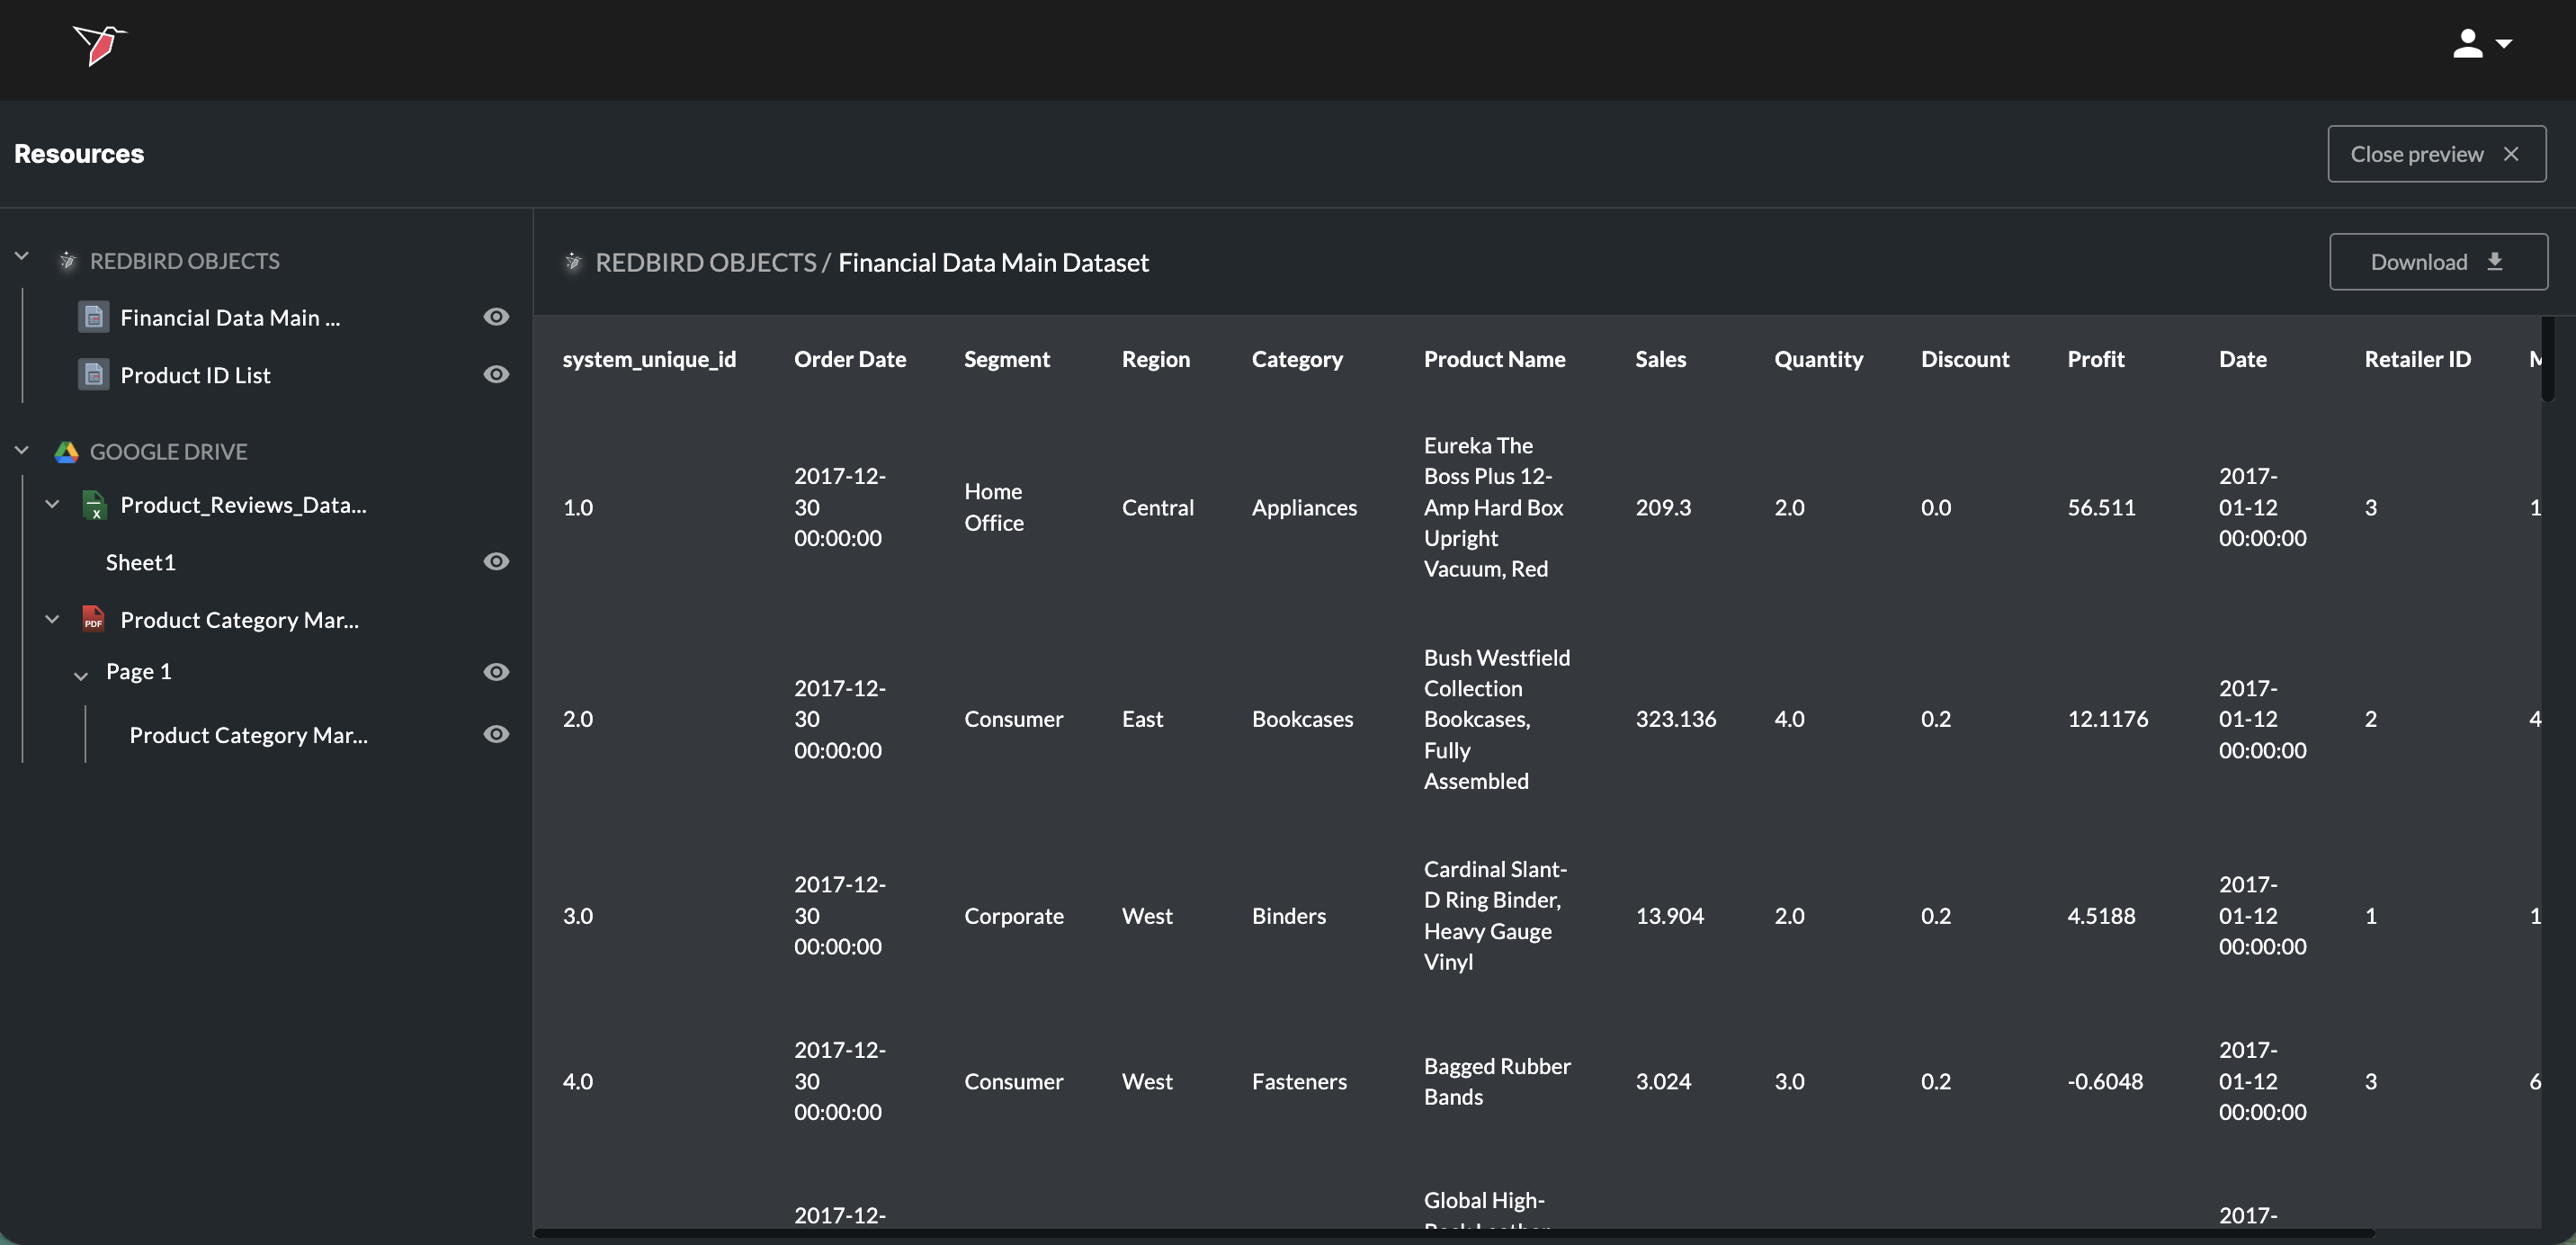Click the PDF icon for Product Category file
The width and height of the screenshot is (2576, 1245).
tap(93, 620)
